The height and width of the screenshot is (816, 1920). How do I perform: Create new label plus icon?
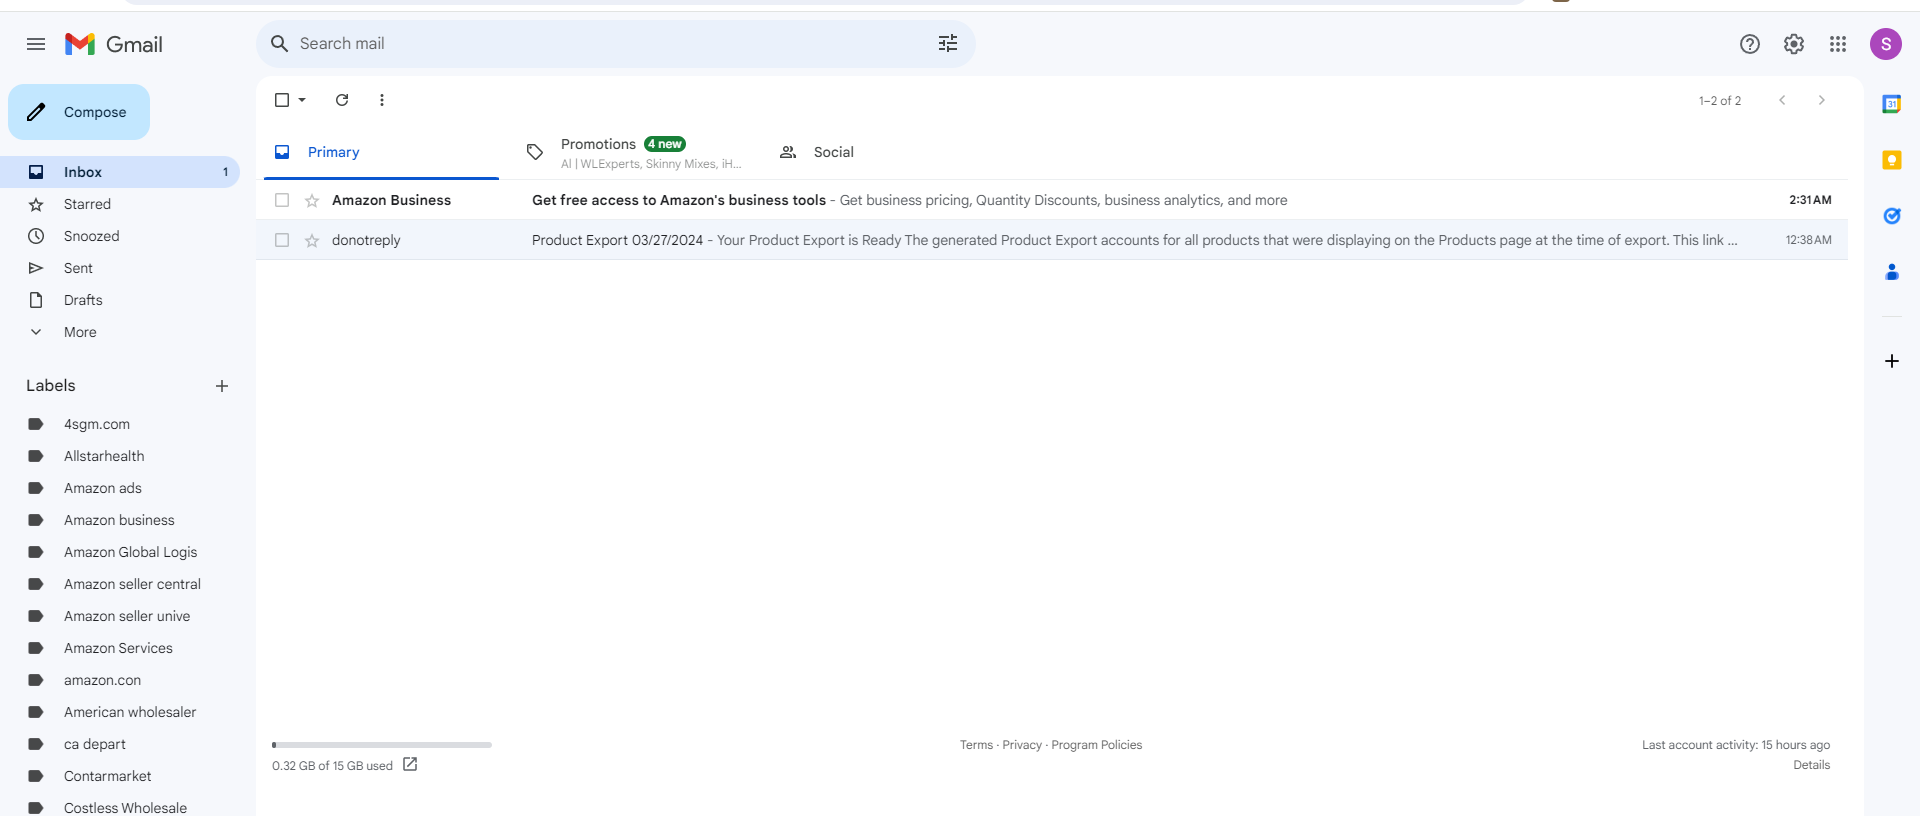[222, 386]
